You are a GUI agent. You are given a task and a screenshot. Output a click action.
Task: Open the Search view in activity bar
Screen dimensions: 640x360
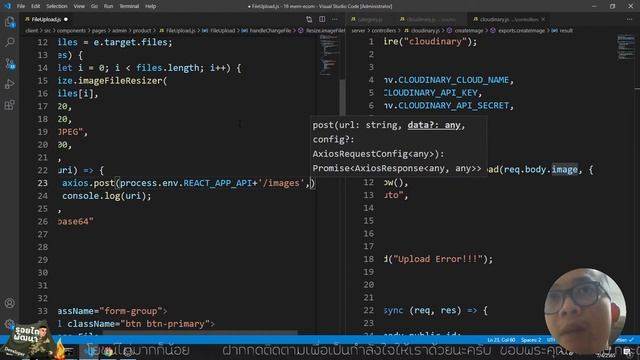tap(10, 42)
